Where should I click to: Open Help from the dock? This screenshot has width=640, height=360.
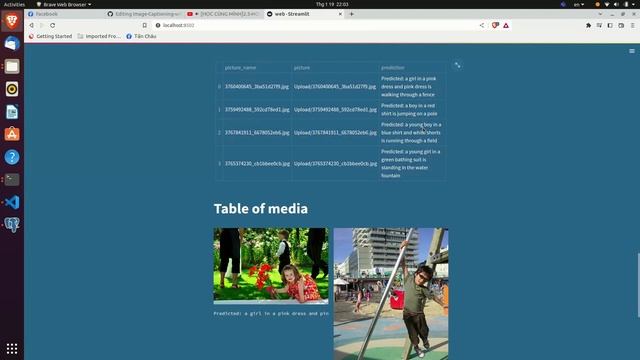coord(12,157)
